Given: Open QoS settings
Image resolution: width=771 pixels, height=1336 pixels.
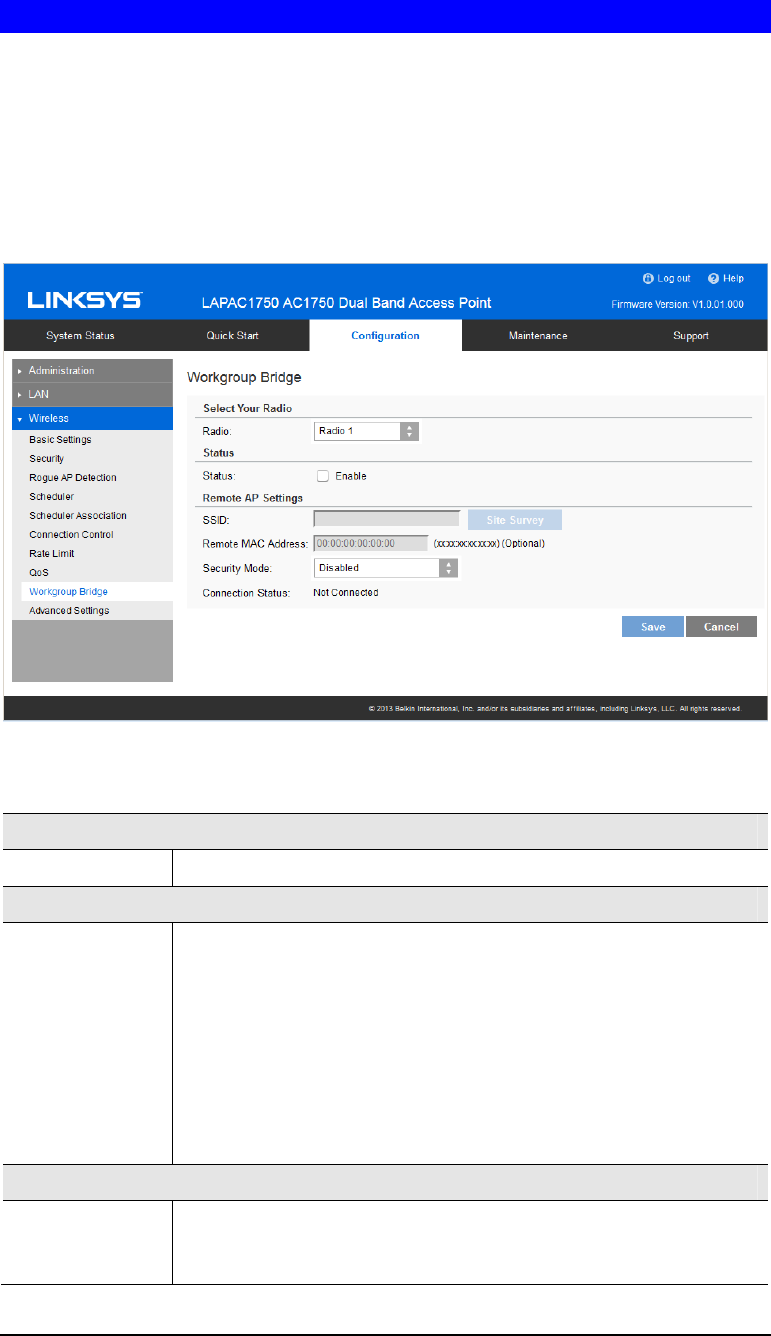Looking at the screenshot, I should [x=38, y=572].
